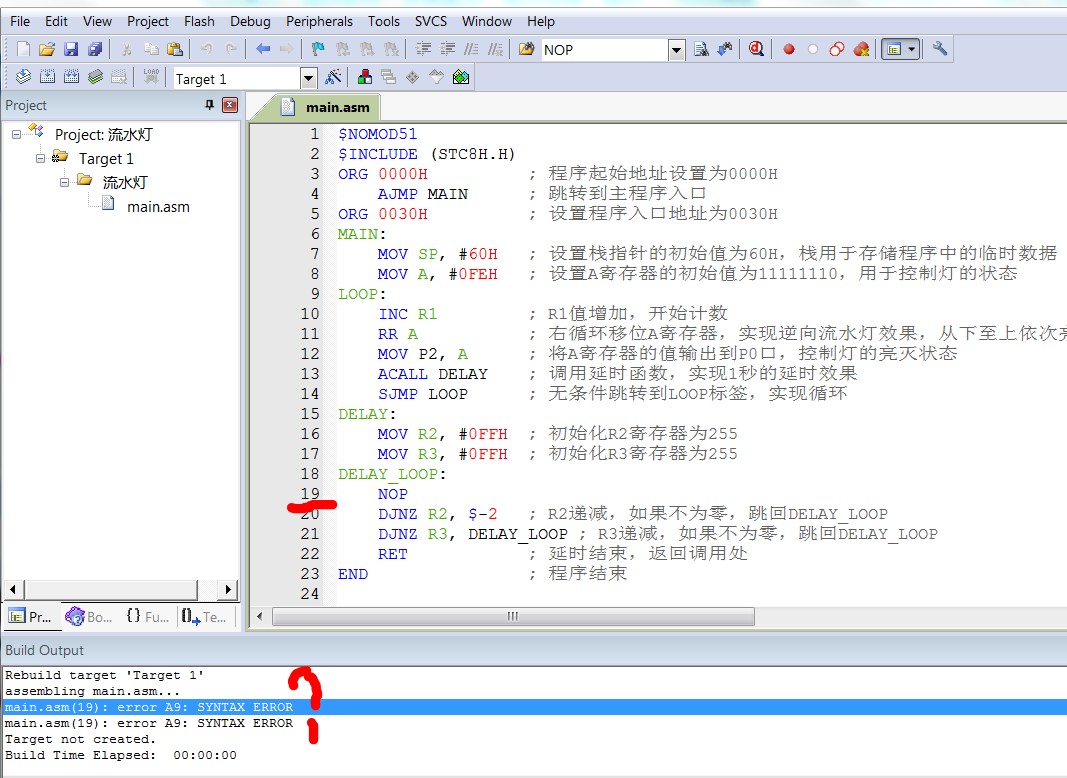Open the Help menu
This screenshot has height=778, width=1067.
click(x=540, y=21)
